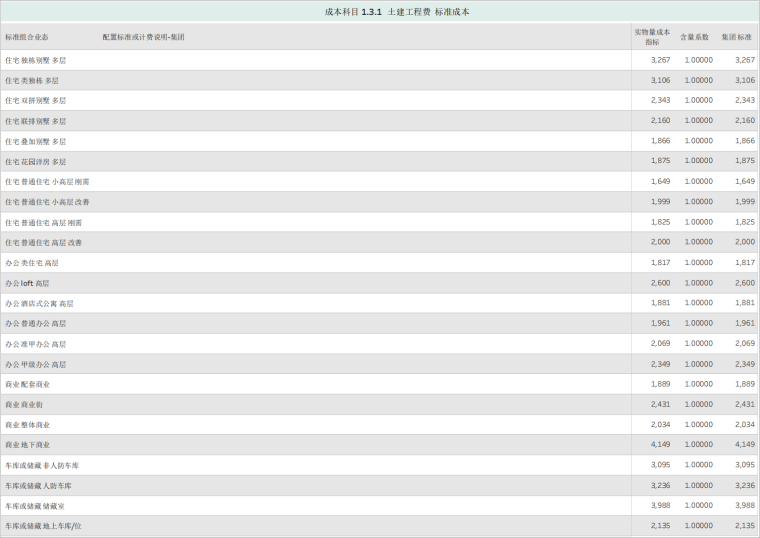Click the 集团标准 column header
The image size is (760, 538).
737,37
